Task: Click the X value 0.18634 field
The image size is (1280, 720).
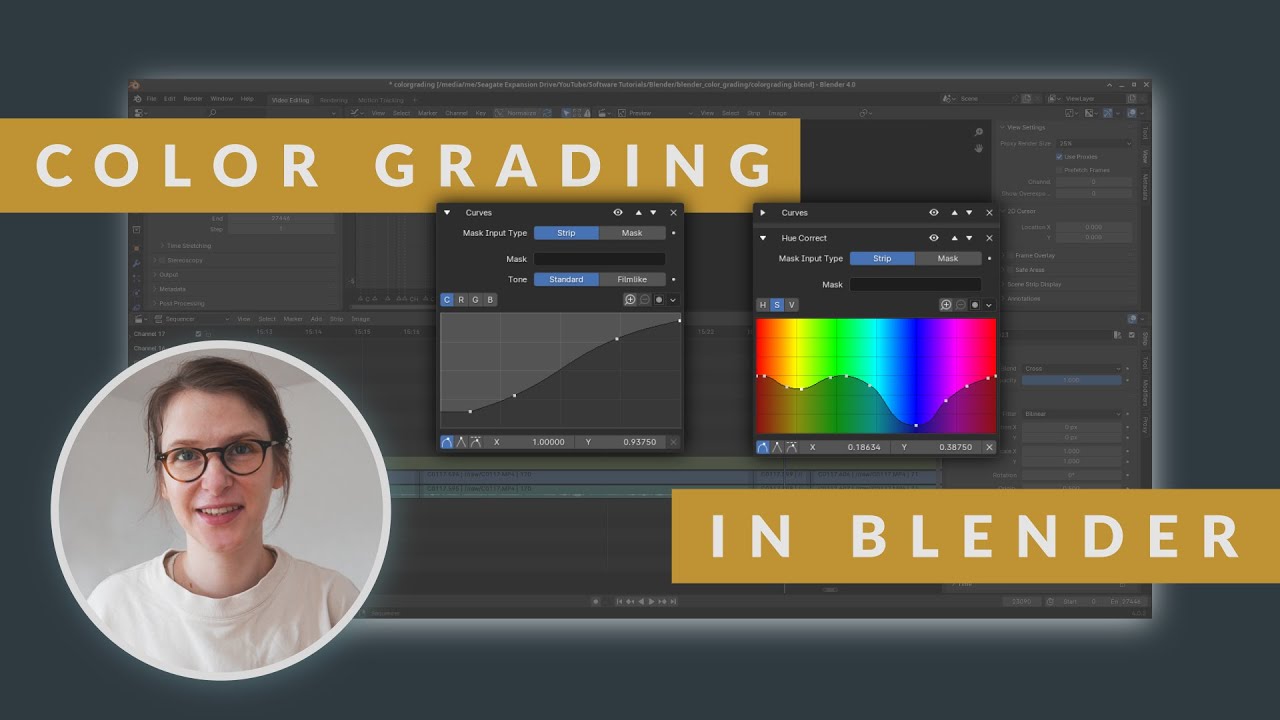Action: point(845,447)
